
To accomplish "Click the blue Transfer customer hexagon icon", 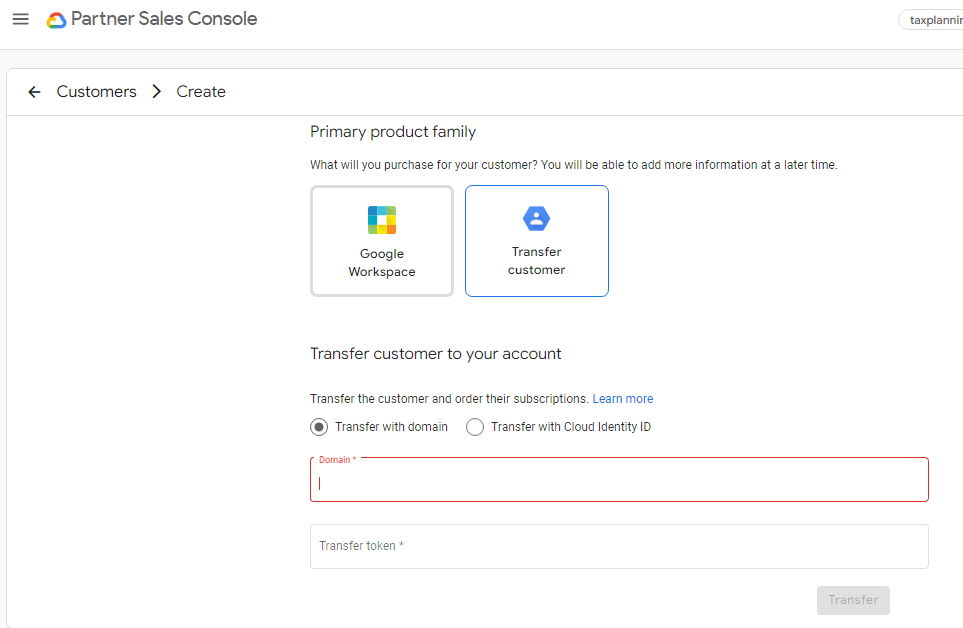I will (x=537, y=219).
